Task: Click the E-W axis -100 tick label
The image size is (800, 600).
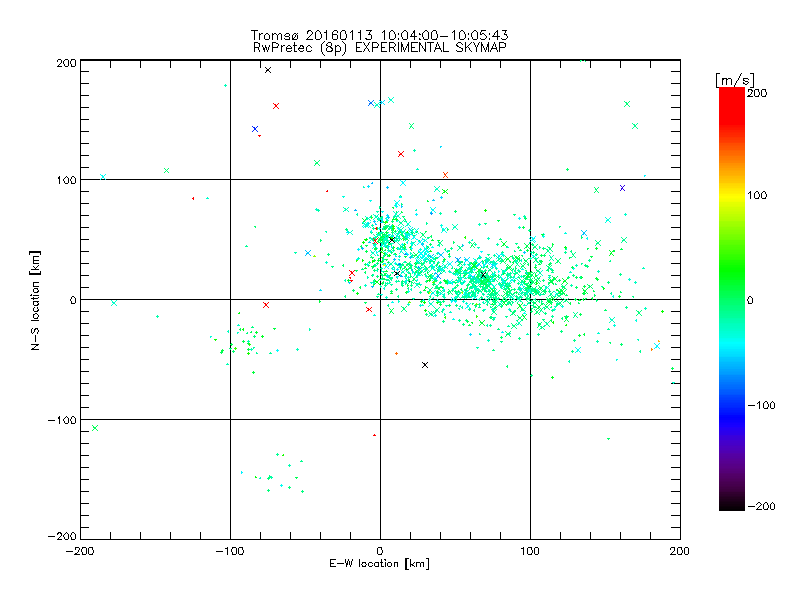Action: 230,551
